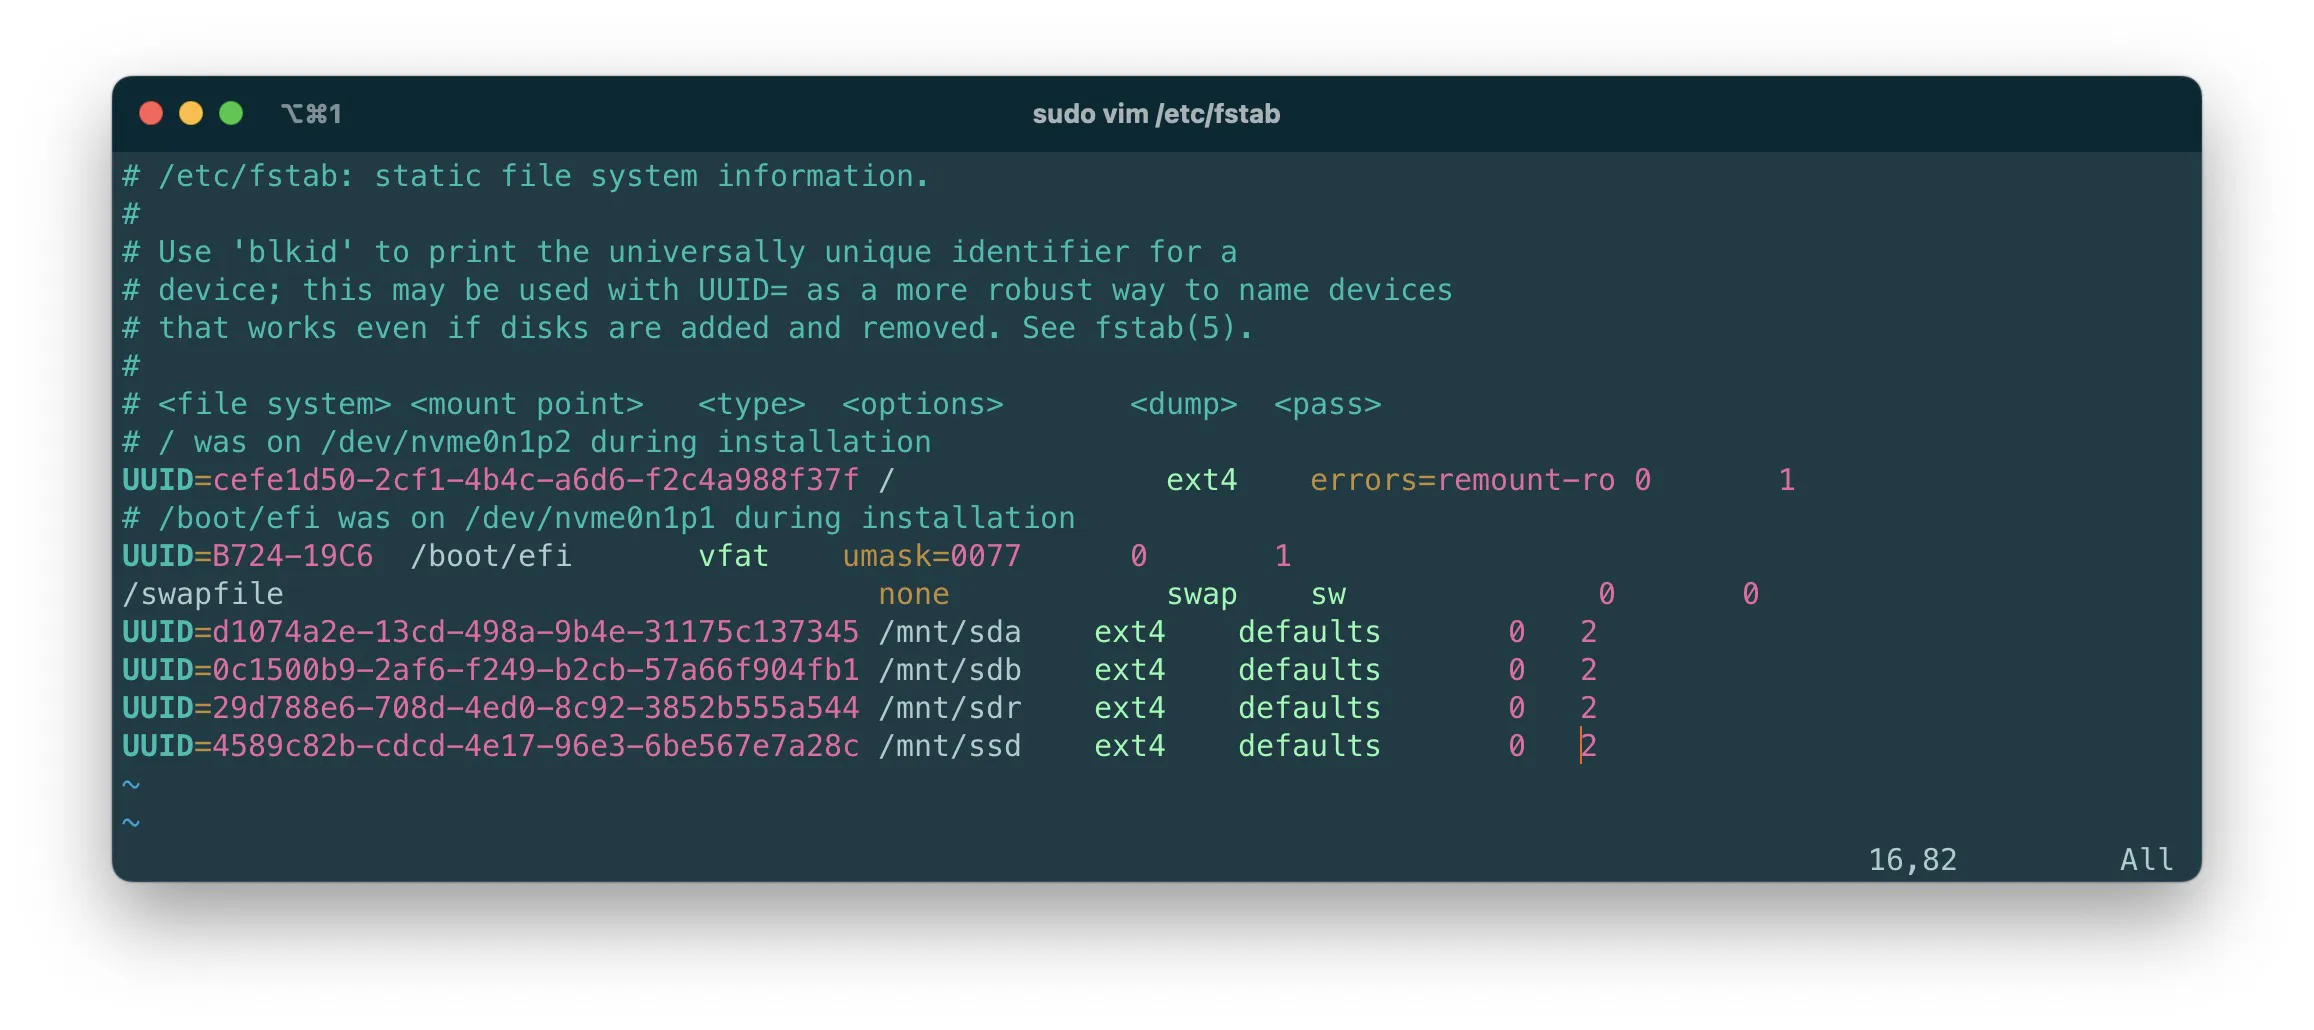
Task: Click the yellow minimize window button
Action: [191, 114]
